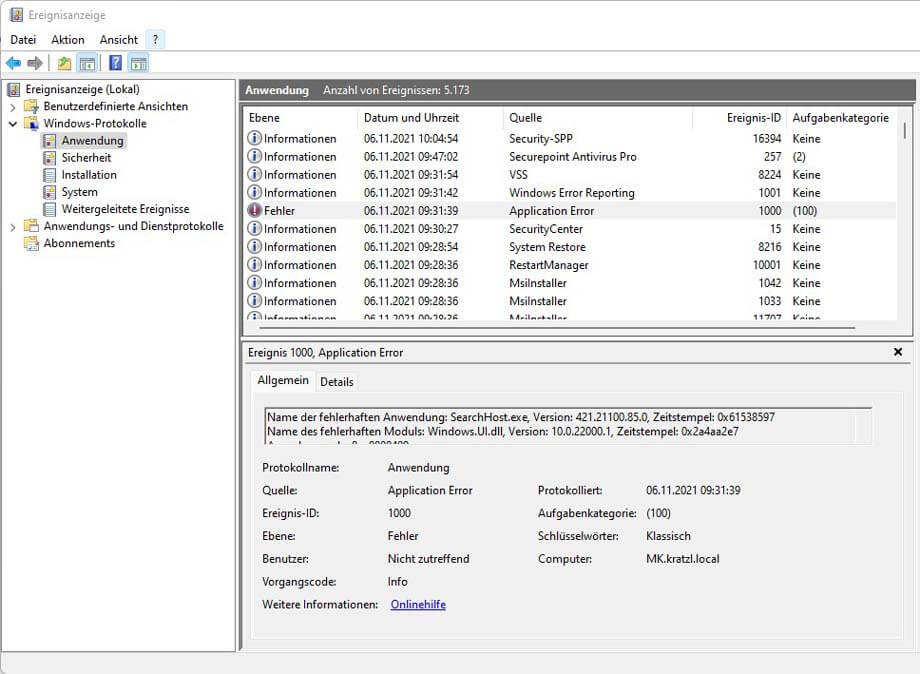
Task: Click the 06.11.2021 10:04:54 timestamp cell
Action: coord(411,138)
